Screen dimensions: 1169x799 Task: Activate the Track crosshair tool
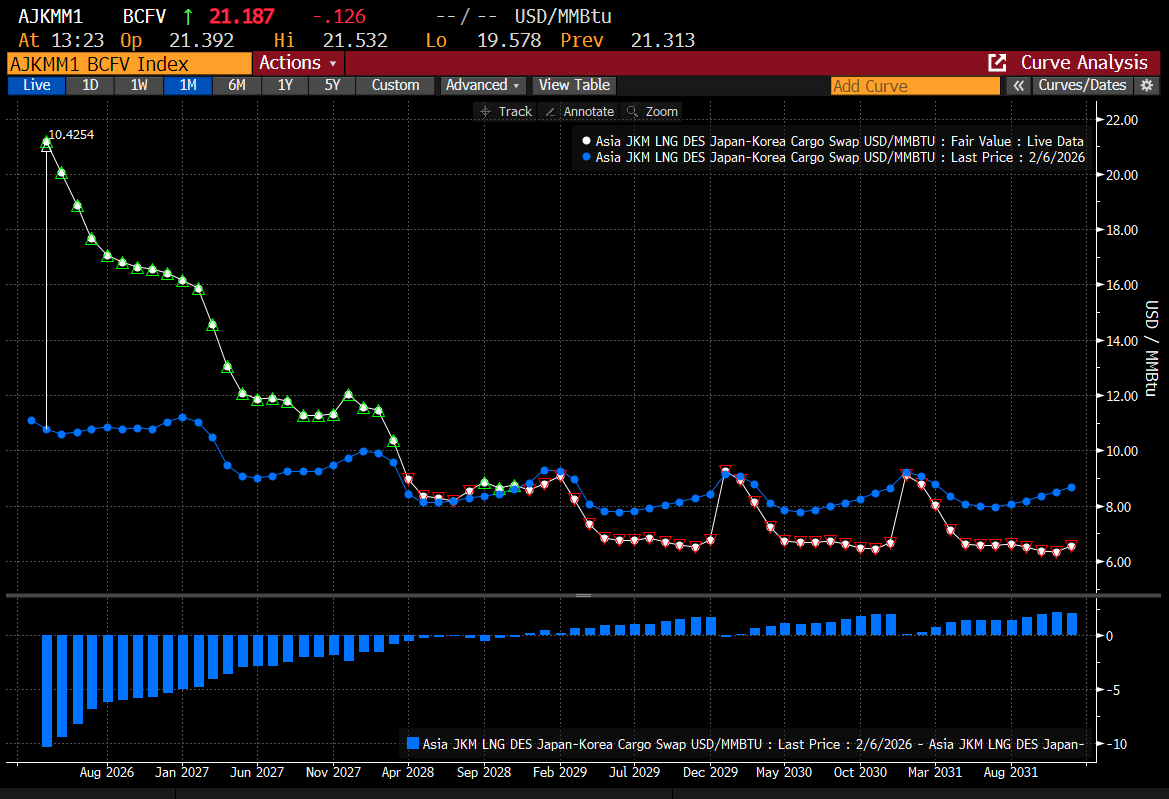pos(505,111)
